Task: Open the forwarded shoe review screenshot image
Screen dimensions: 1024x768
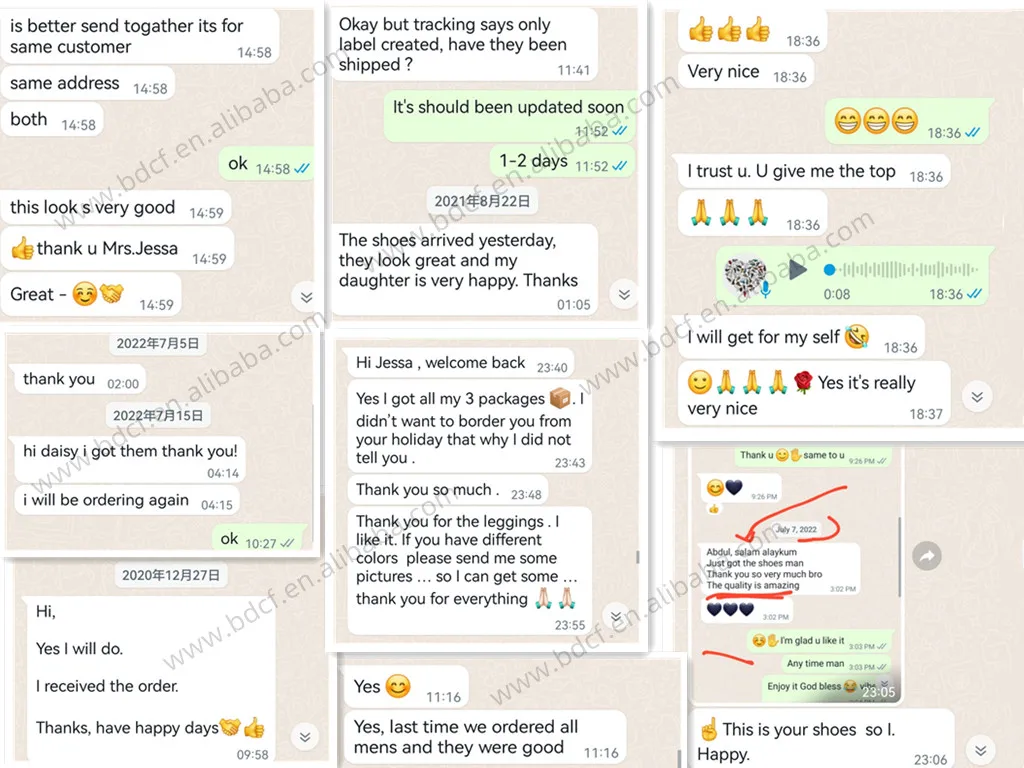Action: [x=795, y=576]
